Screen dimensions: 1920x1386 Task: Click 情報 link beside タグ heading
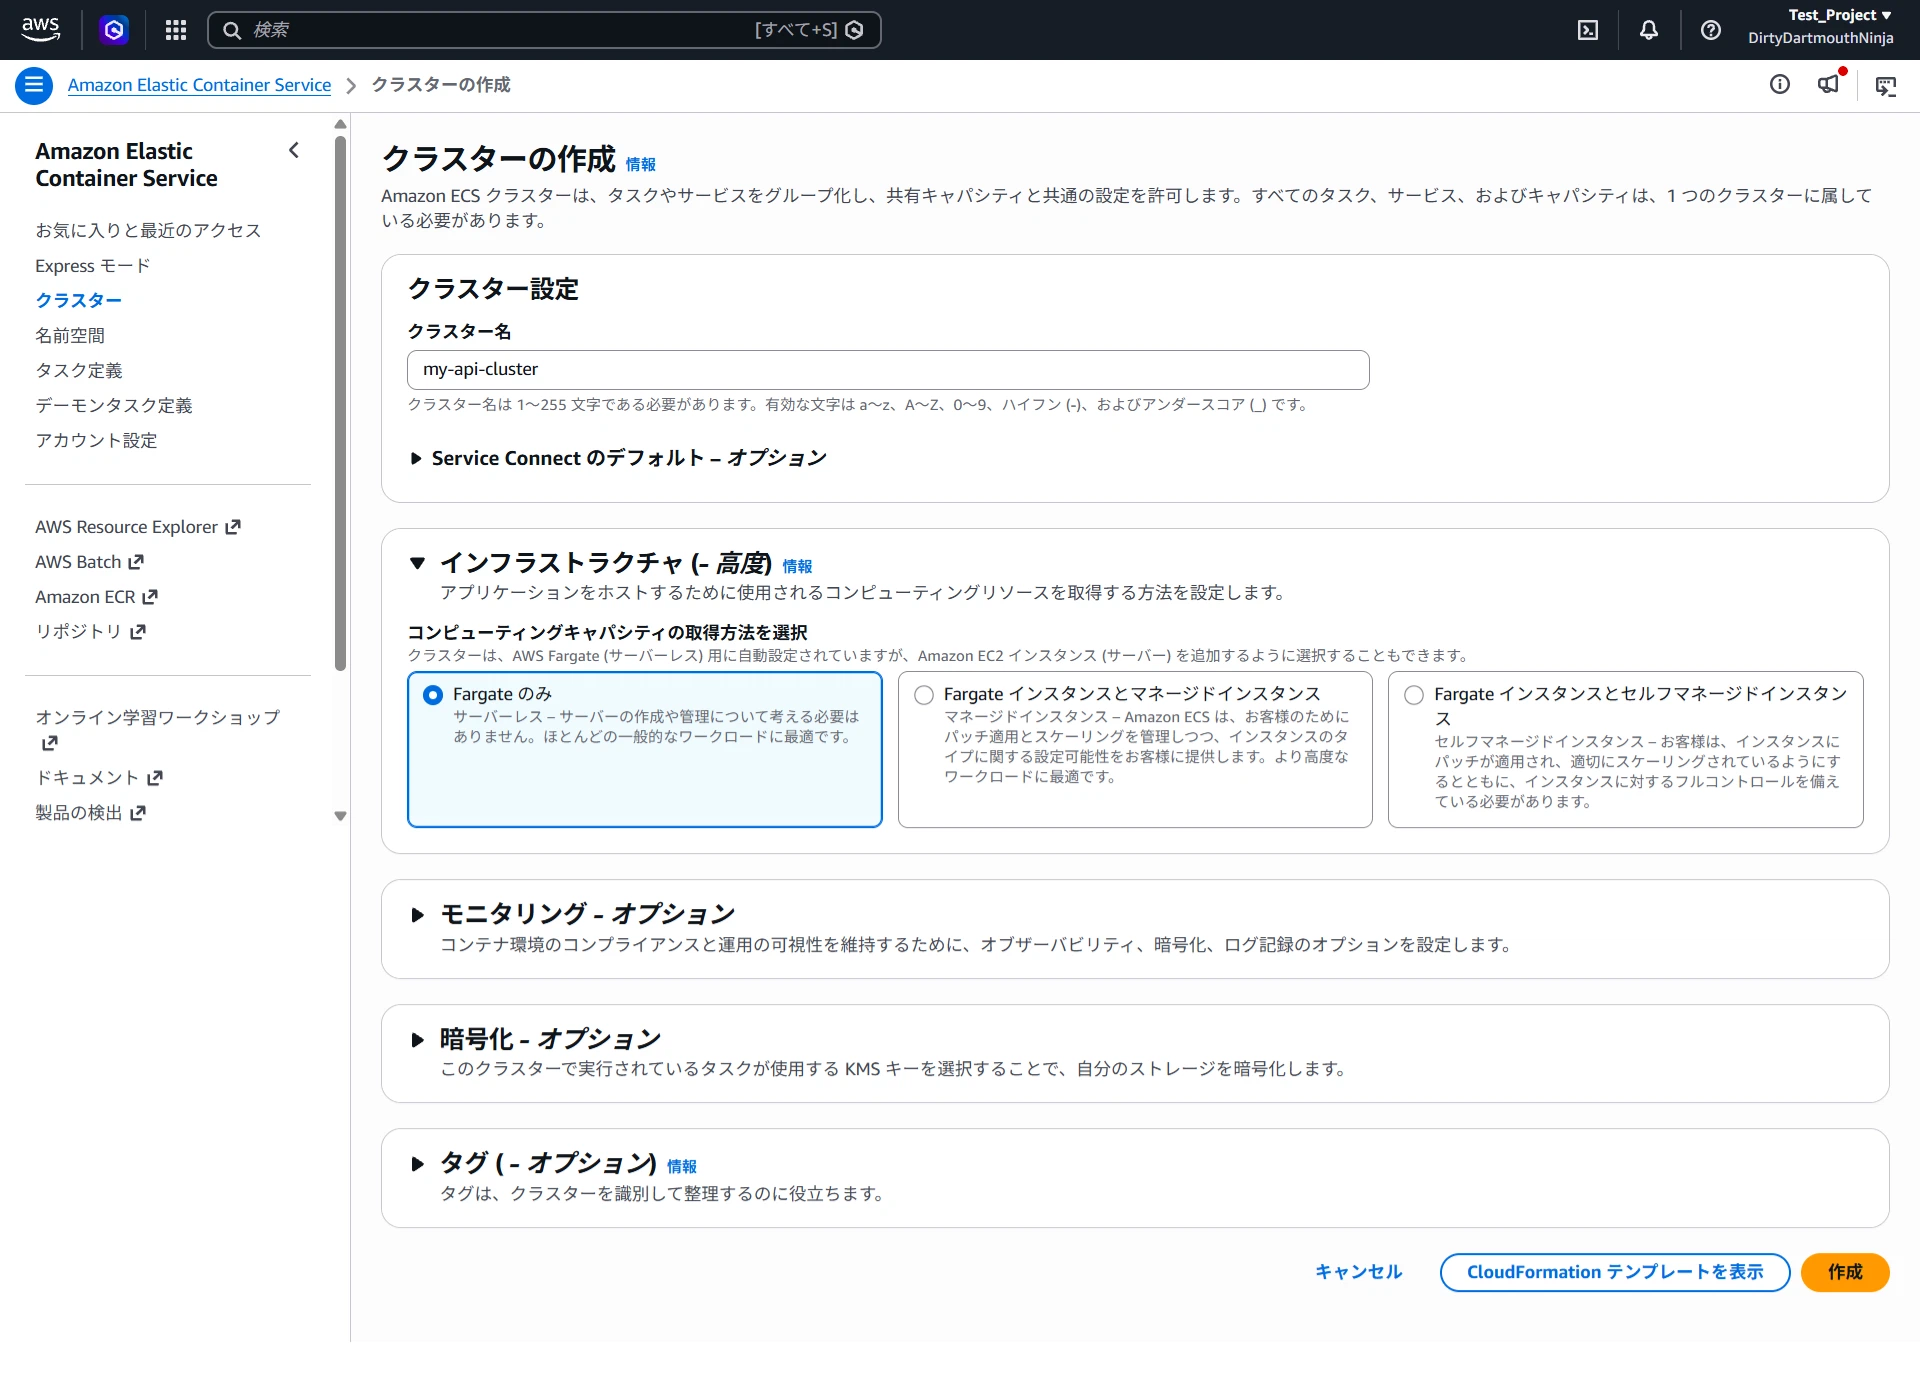[682, 1166]
